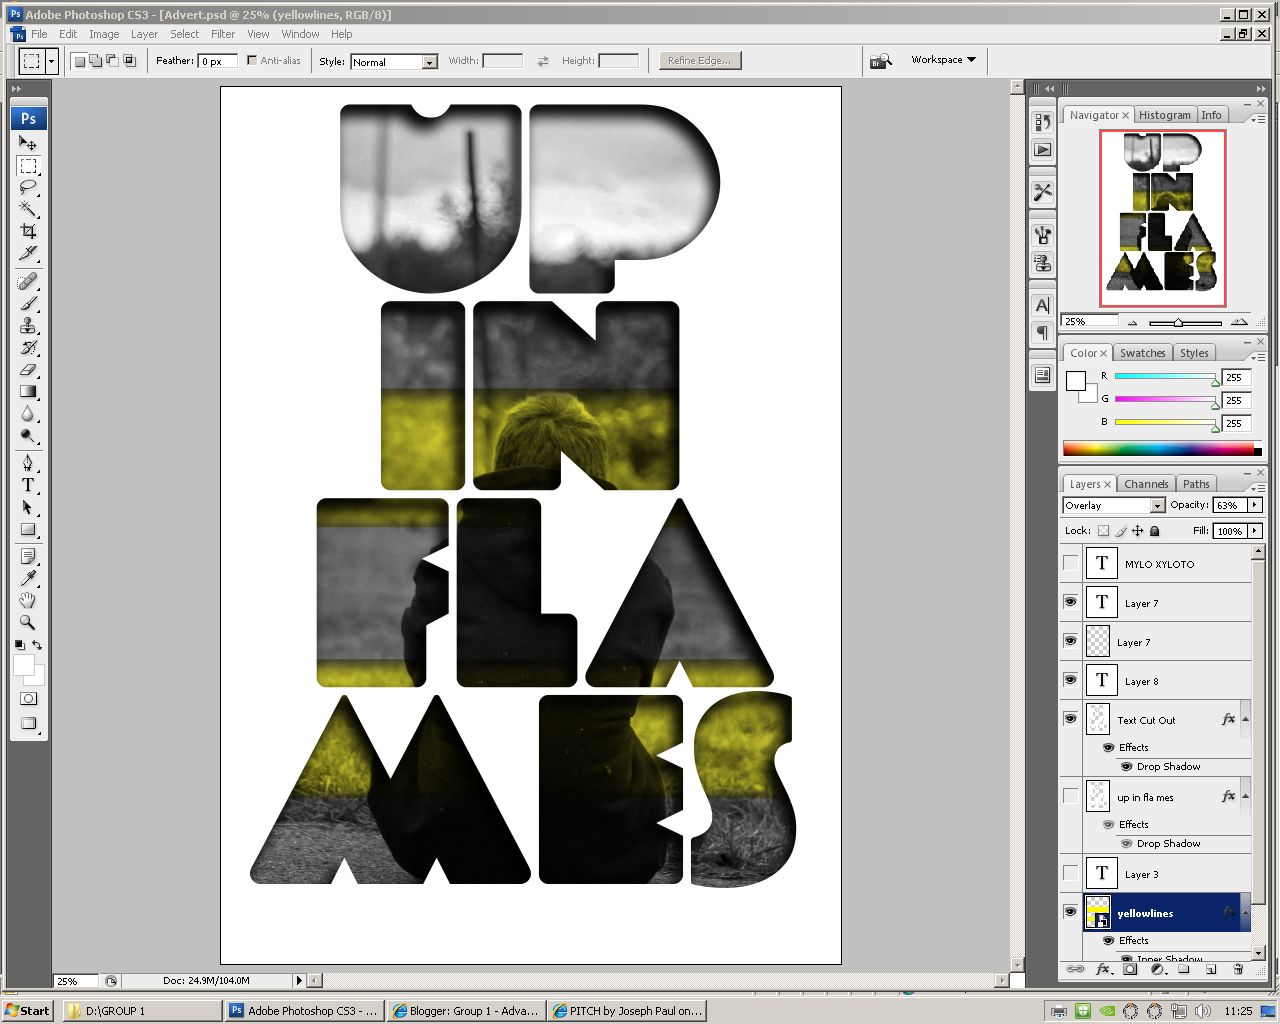
Task: Select the Eyedropper tool
Action: [28, 578]
